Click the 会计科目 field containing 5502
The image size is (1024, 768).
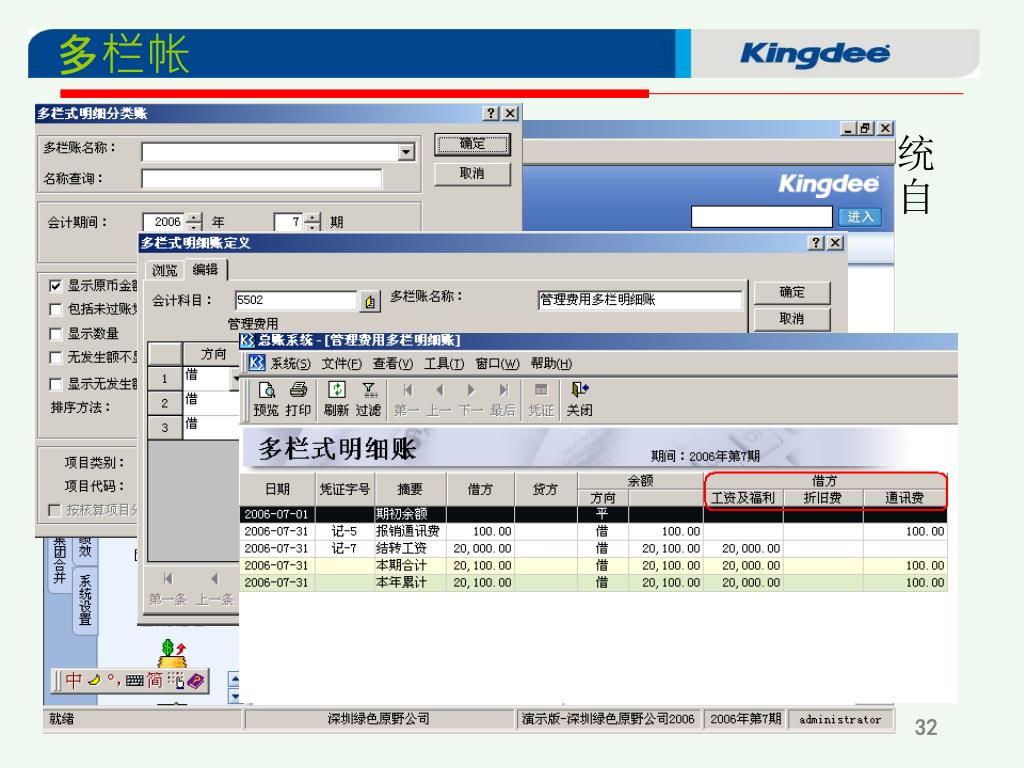(x=296, y=300)
